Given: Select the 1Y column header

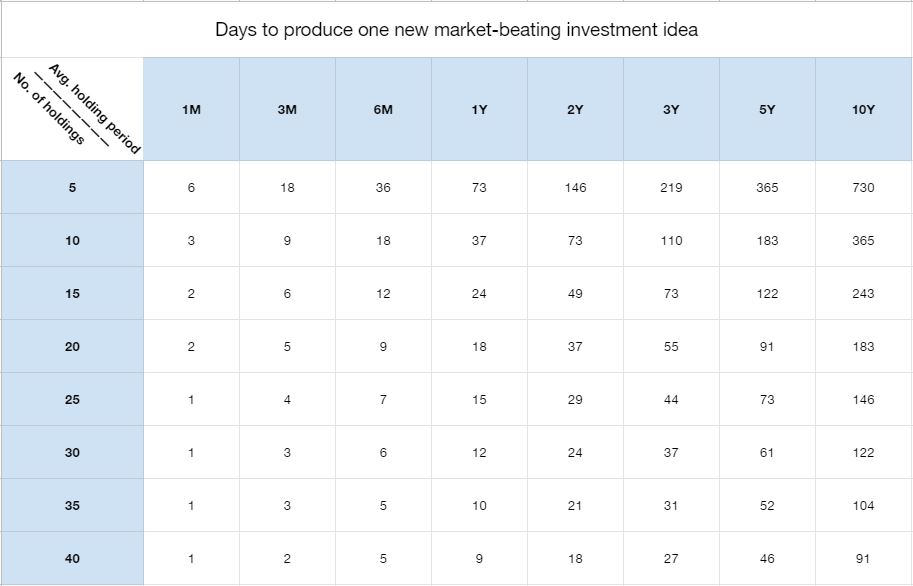Looking at the screenshot, I should tap(479, 109).
